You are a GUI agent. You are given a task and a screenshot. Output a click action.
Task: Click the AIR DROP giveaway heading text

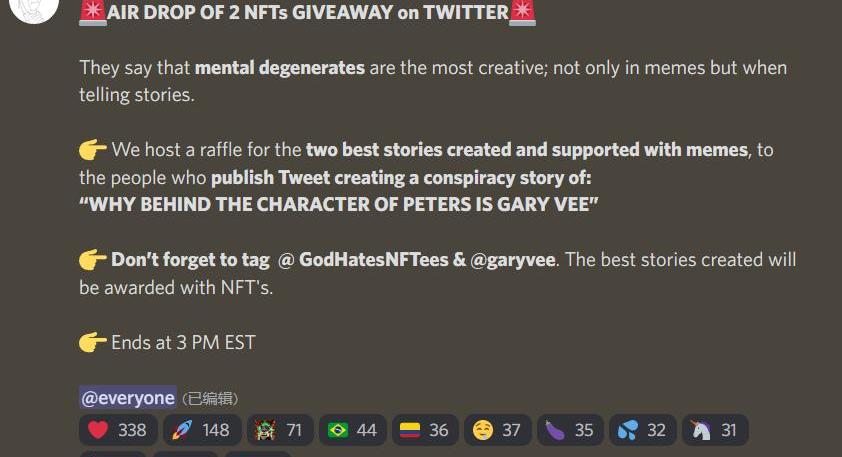coord(308,12)
